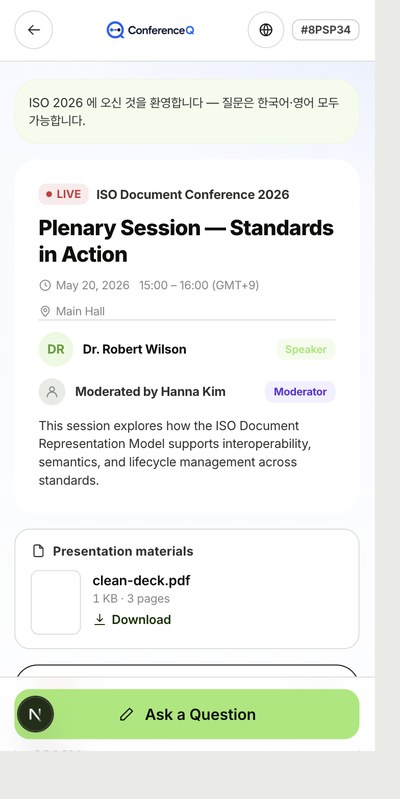
Task: Open the clean-deck.pdf file name
Action: (141, 580)
